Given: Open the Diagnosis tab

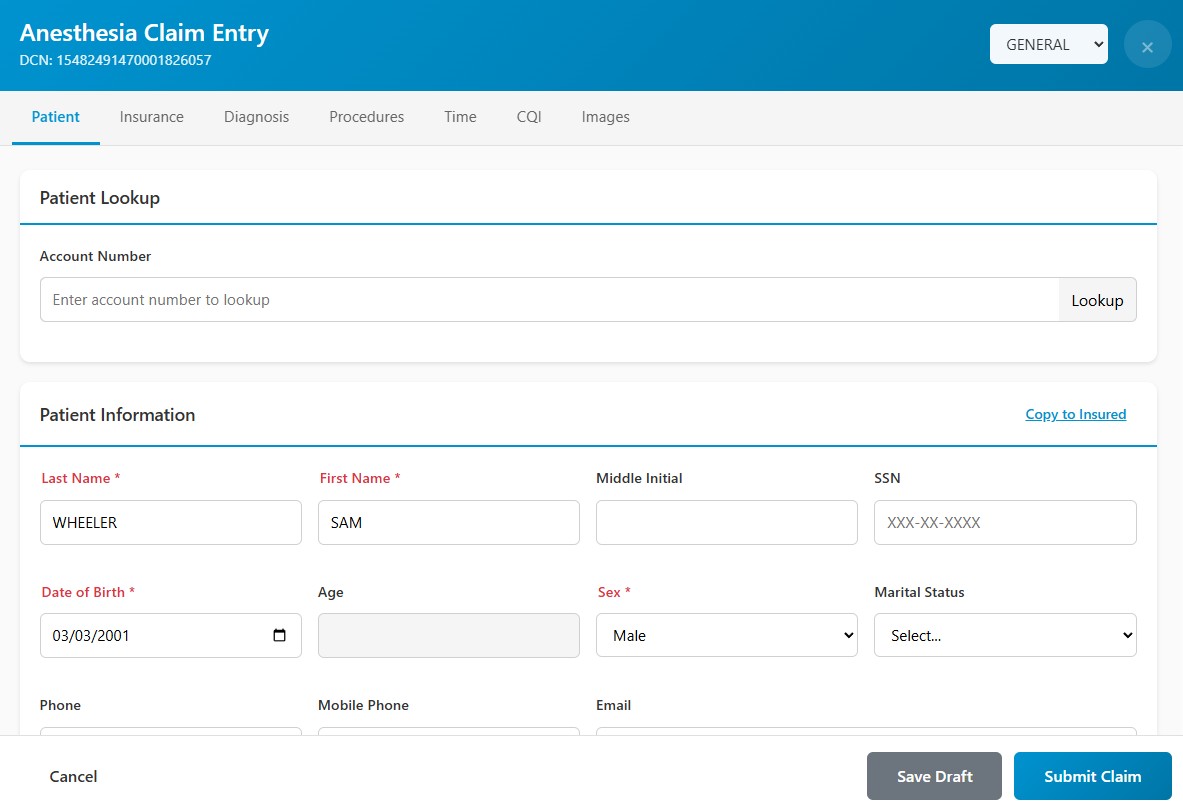Looking at the screenshot, I should click(x=256, y=117).
